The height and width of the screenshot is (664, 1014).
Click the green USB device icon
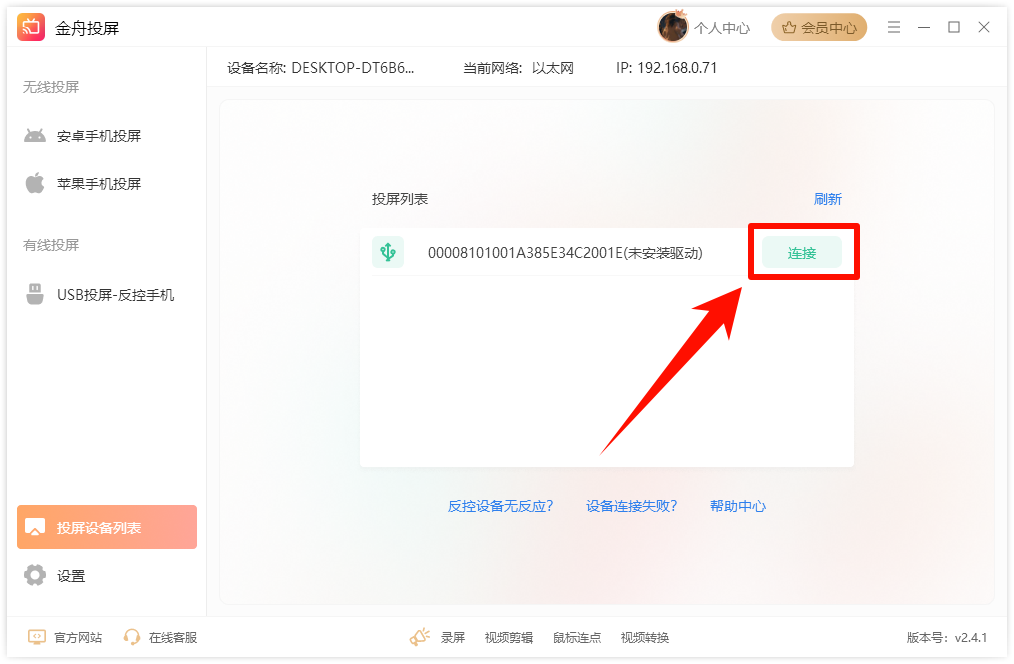(388, 252)
